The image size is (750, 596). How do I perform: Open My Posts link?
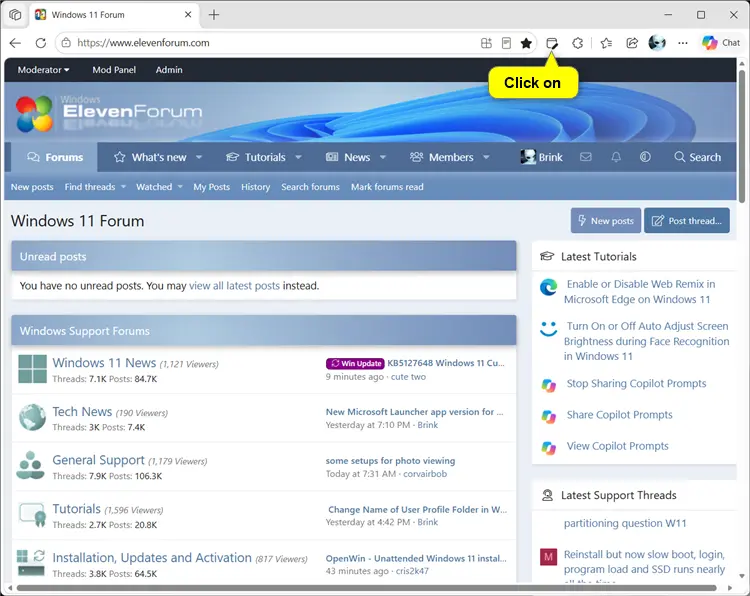coord(211,187)
